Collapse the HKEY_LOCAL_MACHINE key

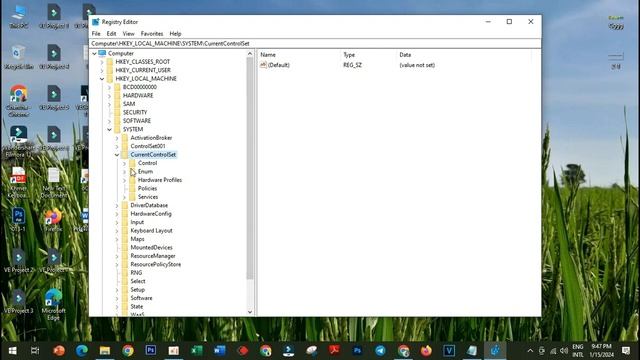click(102, 79)
